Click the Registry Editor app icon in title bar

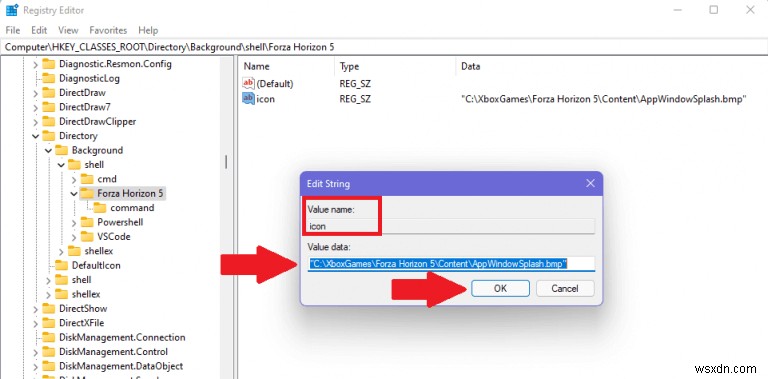click(12, 10)
